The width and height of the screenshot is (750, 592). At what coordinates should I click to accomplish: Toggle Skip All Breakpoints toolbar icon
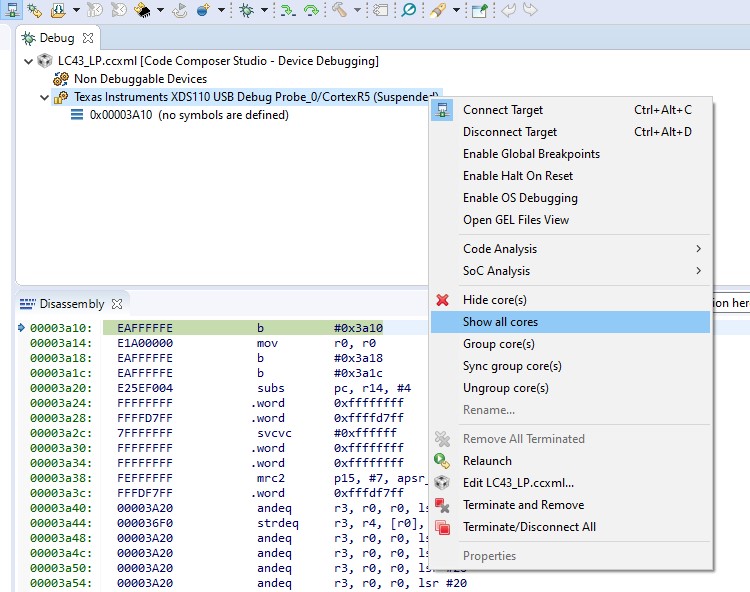coord(408,10)
